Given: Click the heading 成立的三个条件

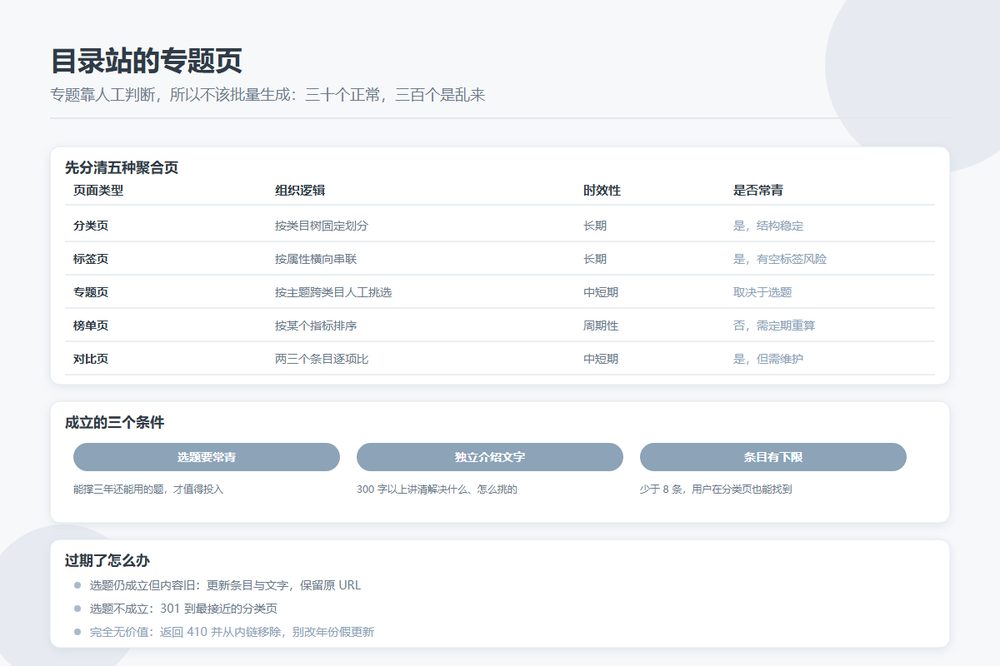Looking at the screenshot, I should coord(114,422).
